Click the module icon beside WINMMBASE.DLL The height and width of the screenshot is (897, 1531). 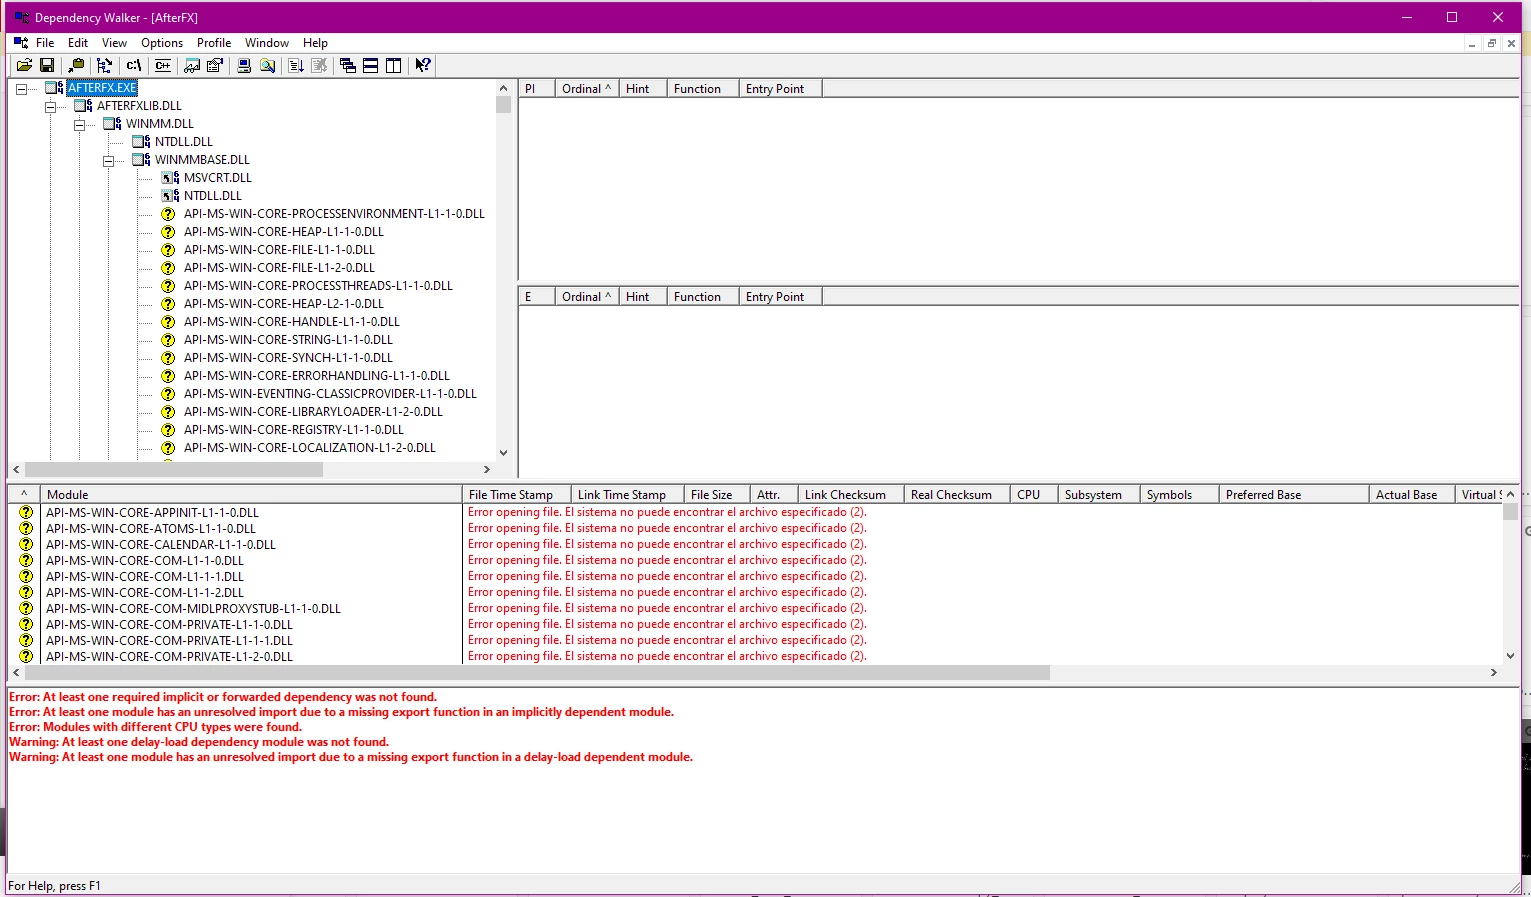pyautogui.click(x=141, y=160)
